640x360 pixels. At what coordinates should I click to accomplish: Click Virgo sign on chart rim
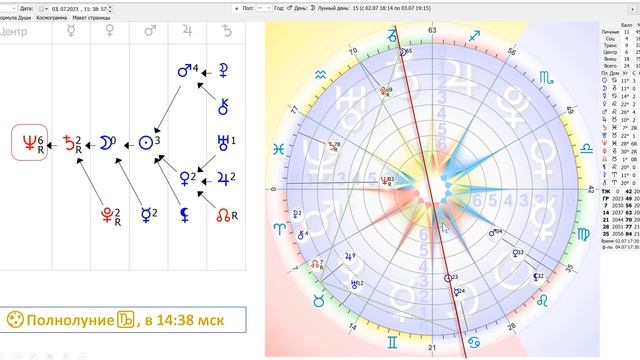[x=584, y=234]
